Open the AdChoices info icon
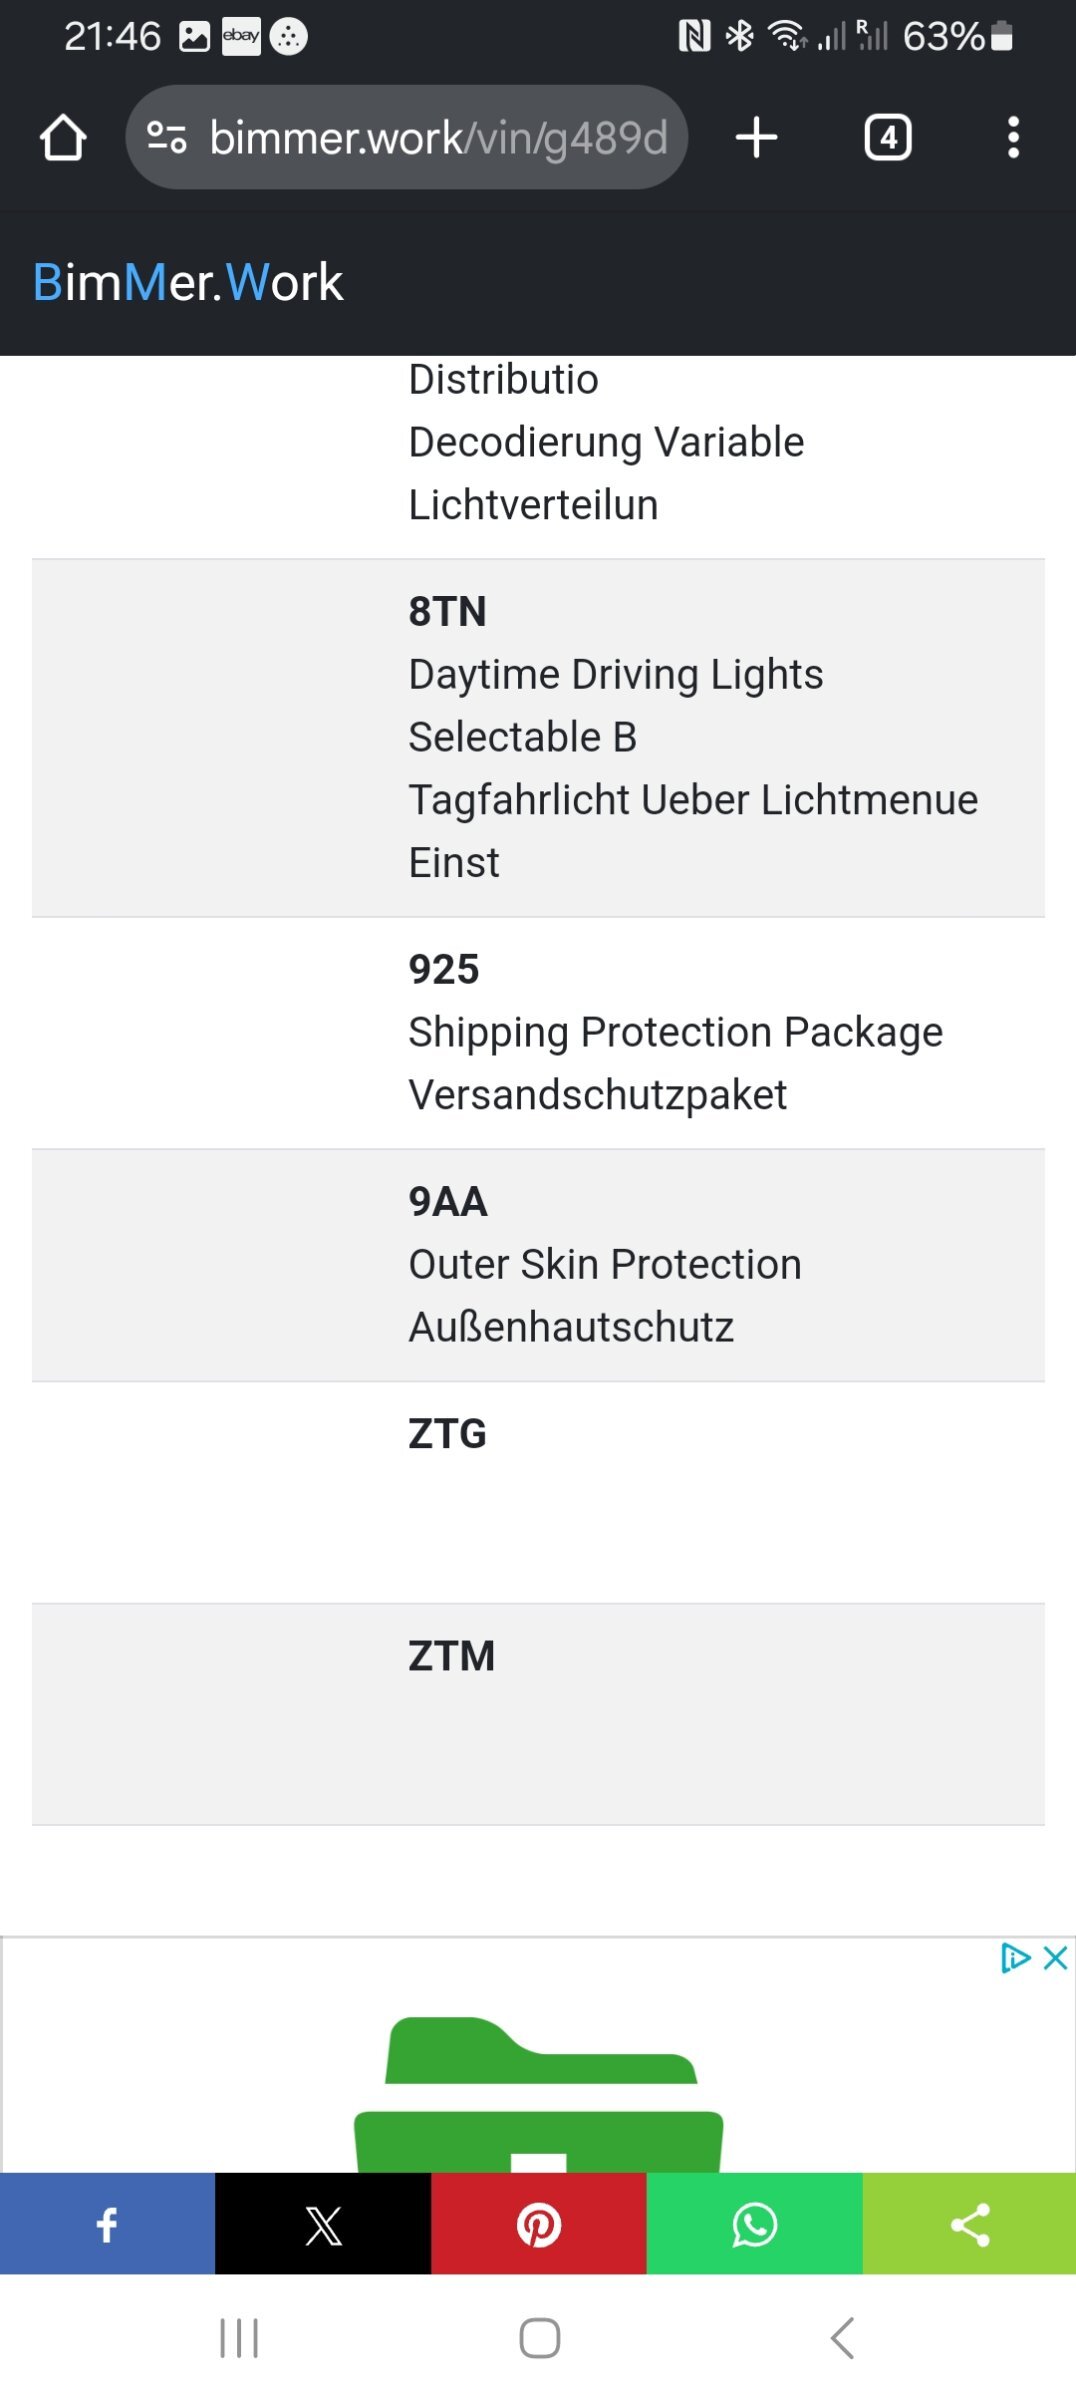The image size is (1076, 2400). tap(1016, 1958)
